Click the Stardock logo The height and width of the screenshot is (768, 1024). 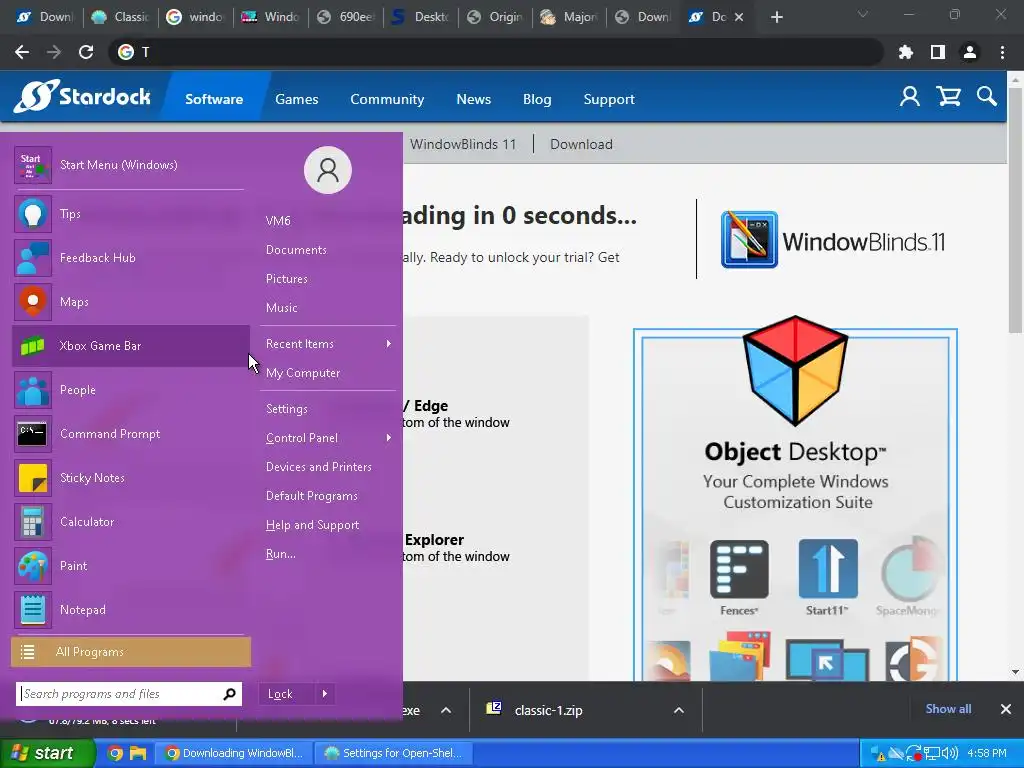tap(82, 97)
